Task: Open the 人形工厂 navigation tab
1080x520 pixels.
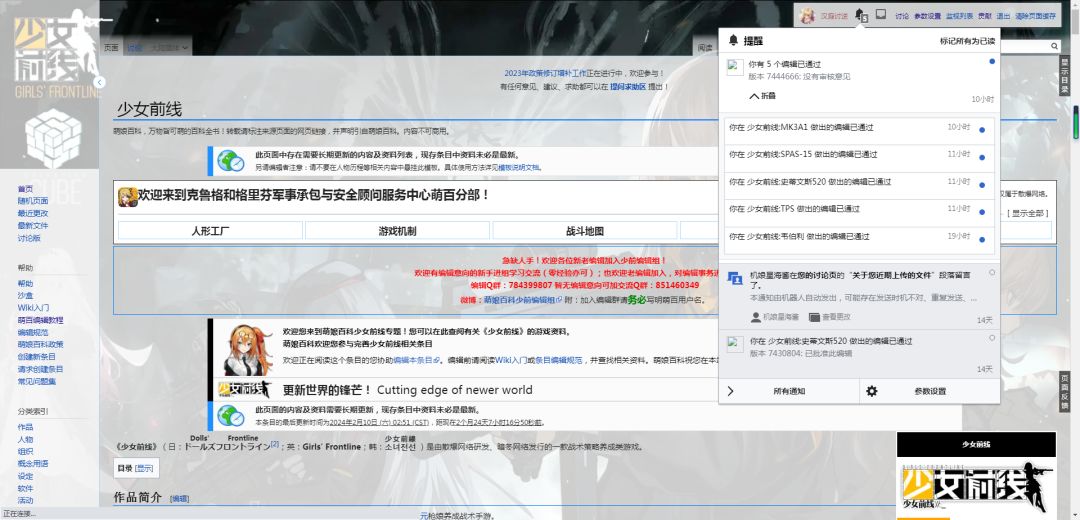Action: [211, 231]
